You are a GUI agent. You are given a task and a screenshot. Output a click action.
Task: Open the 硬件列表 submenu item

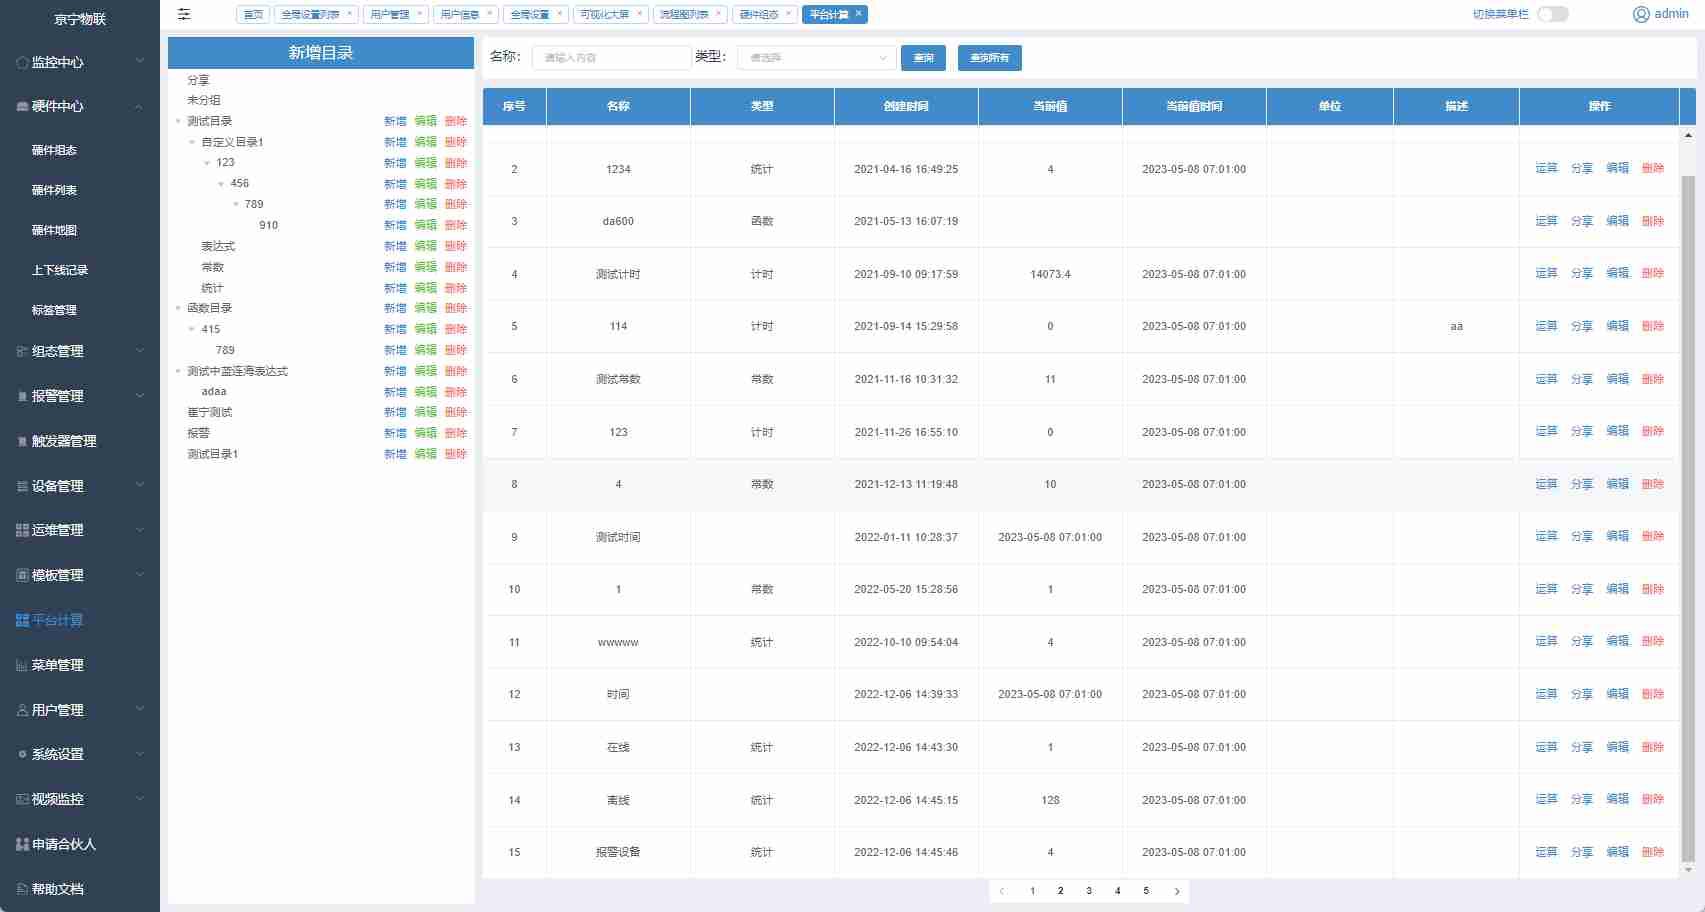pyautogui.click(x=54, y=190)
